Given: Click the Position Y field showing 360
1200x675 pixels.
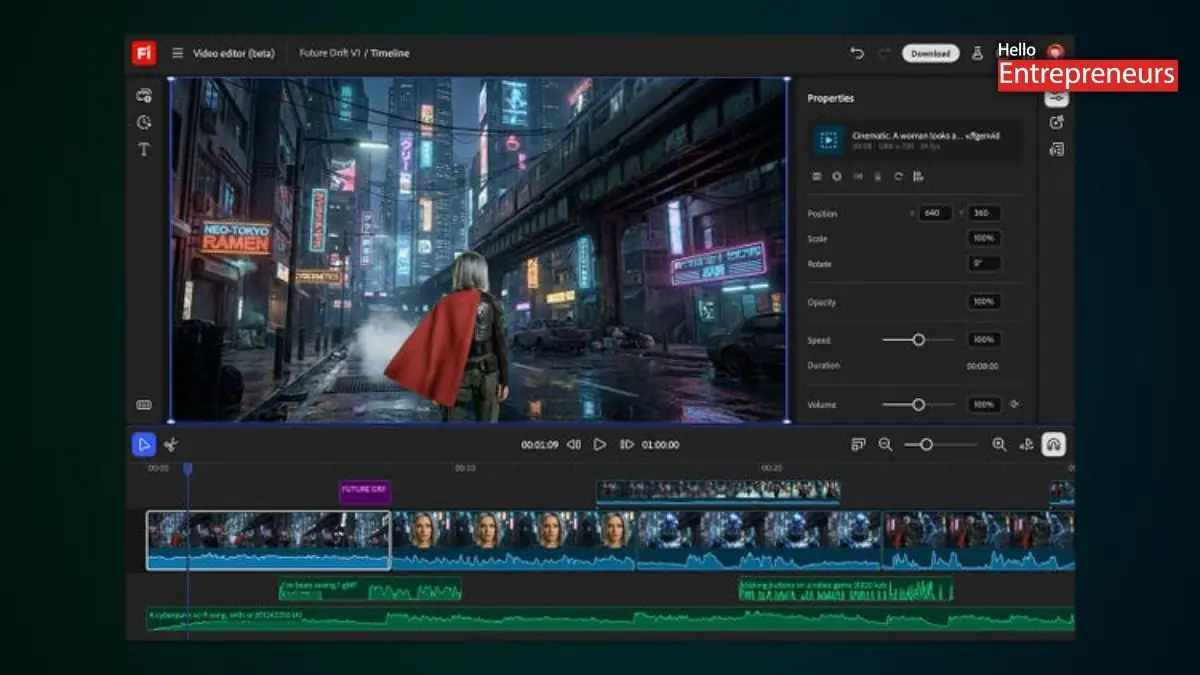Looking at the screenshot, I should tap(984, 213).
